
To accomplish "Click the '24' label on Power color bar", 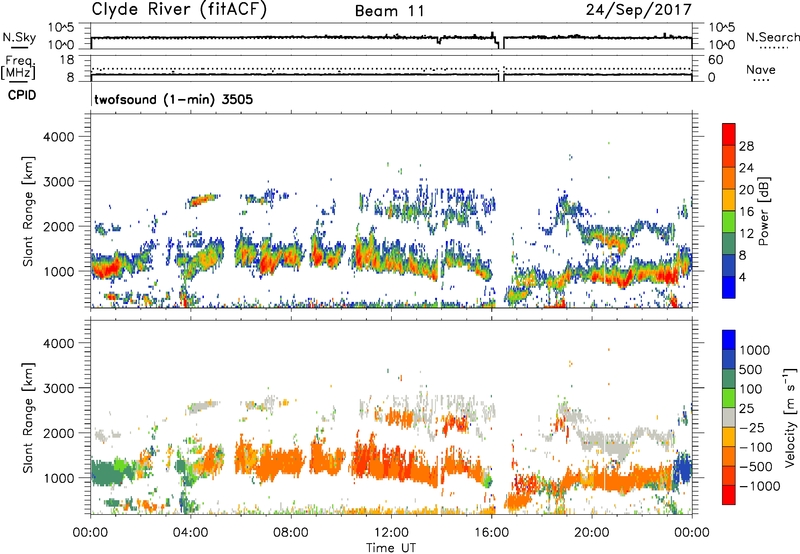I will 746,168.
